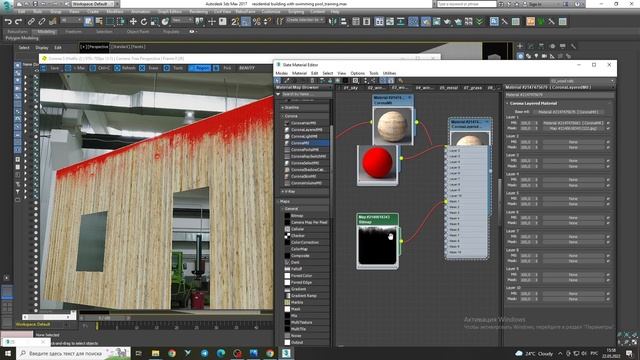Click the 3ds Max taskbar icon

[x=286, y=353]
